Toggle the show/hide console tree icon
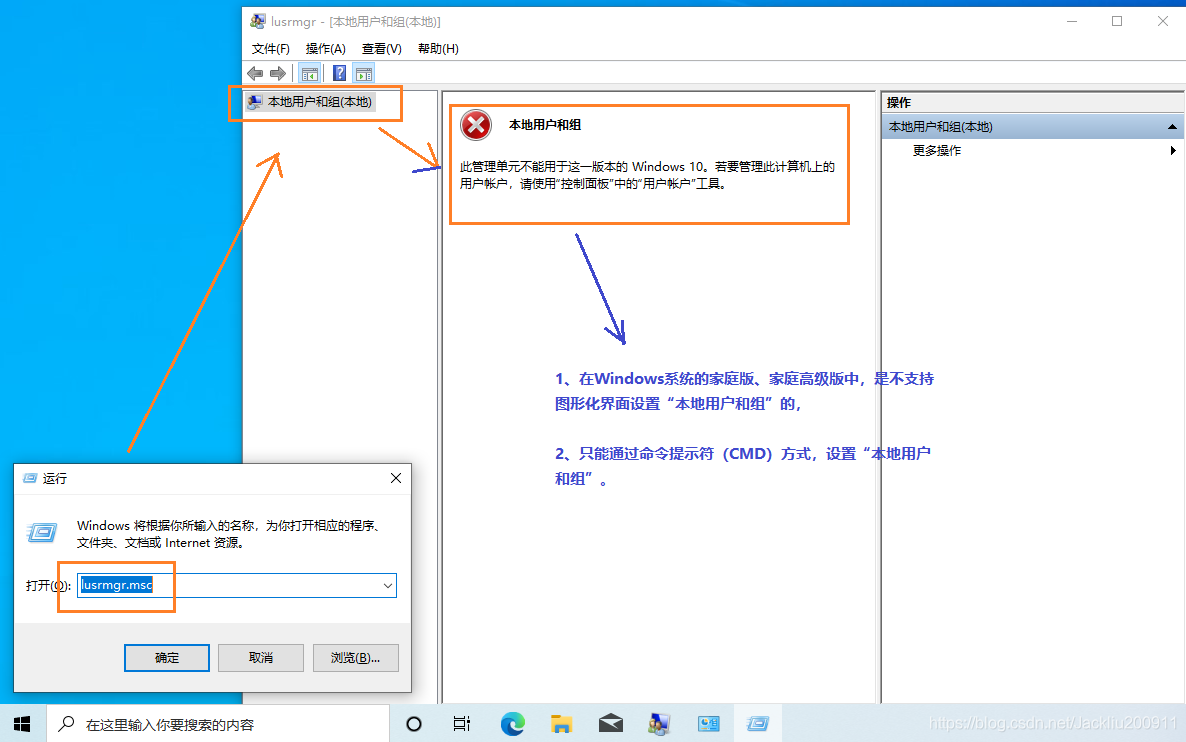 coord(309,73)
